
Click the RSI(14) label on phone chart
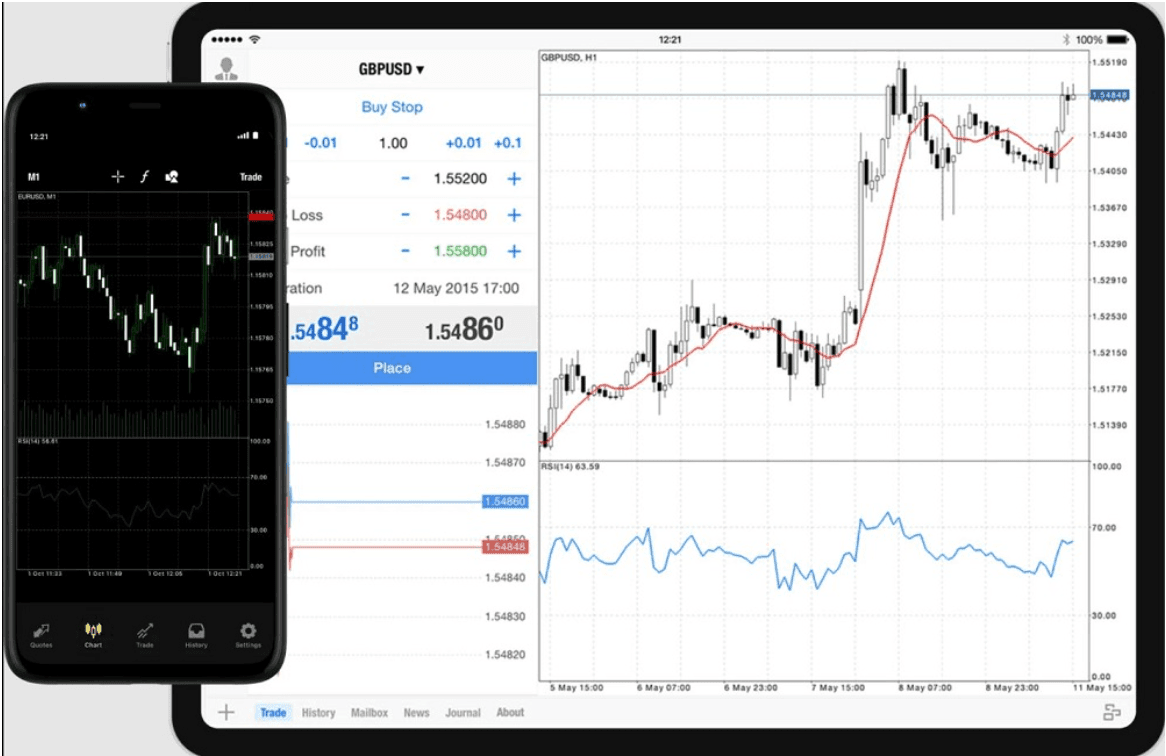point(38,441)
